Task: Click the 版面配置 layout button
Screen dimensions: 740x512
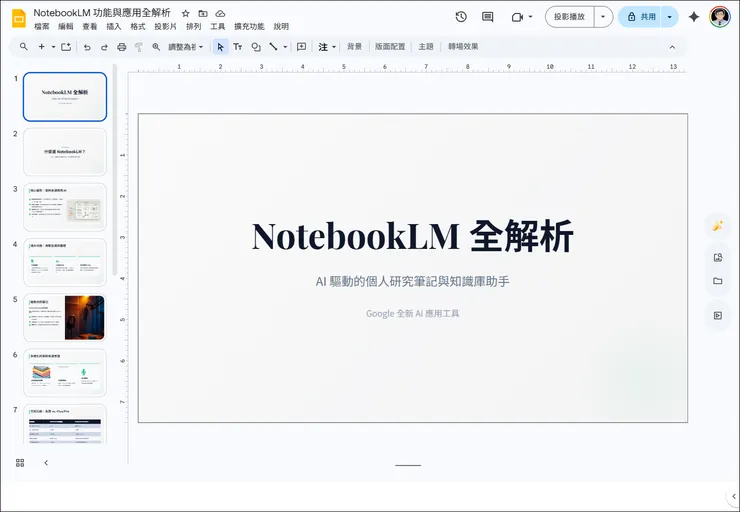Action: point(390,47)
